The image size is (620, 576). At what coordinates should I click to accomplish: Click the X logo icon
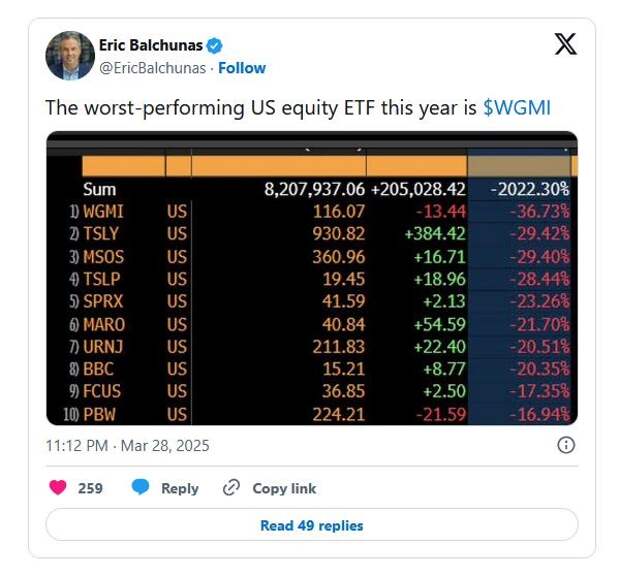click(565, 43)
